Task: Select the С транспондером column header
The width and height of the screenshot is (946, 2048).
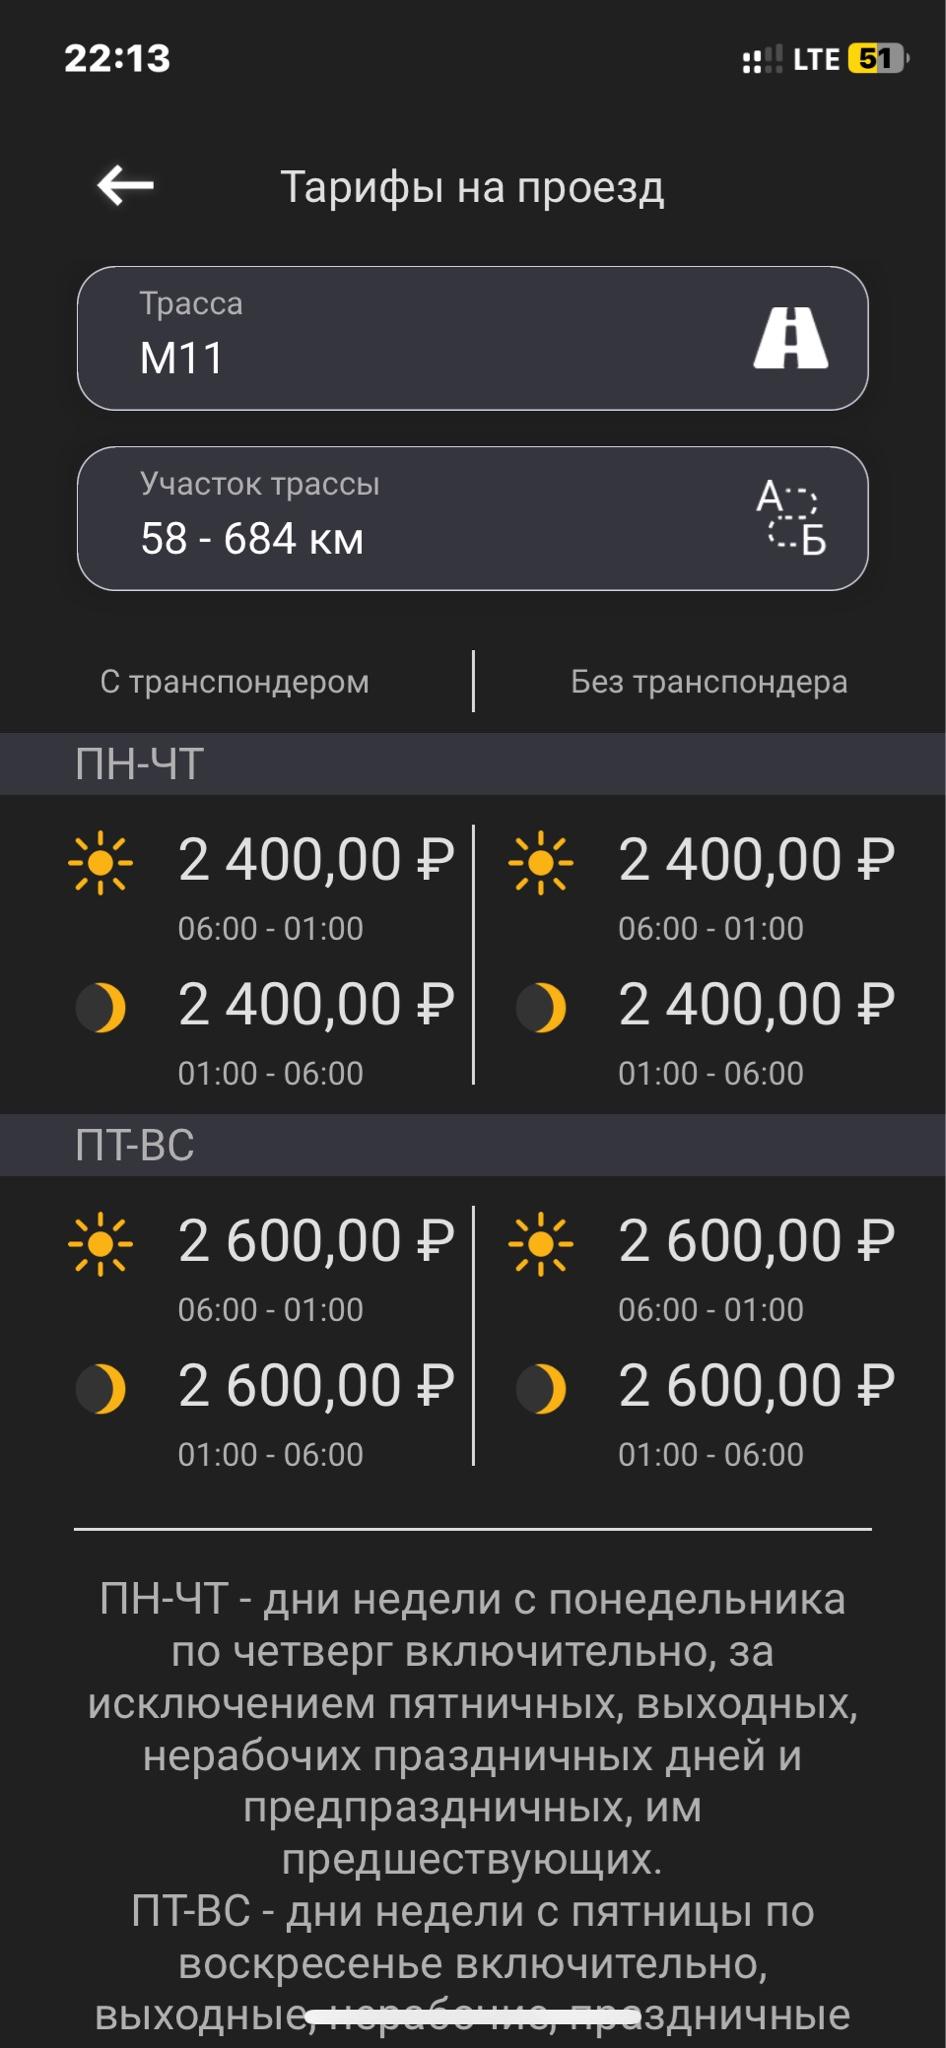Action: click(x=235, y=682)
